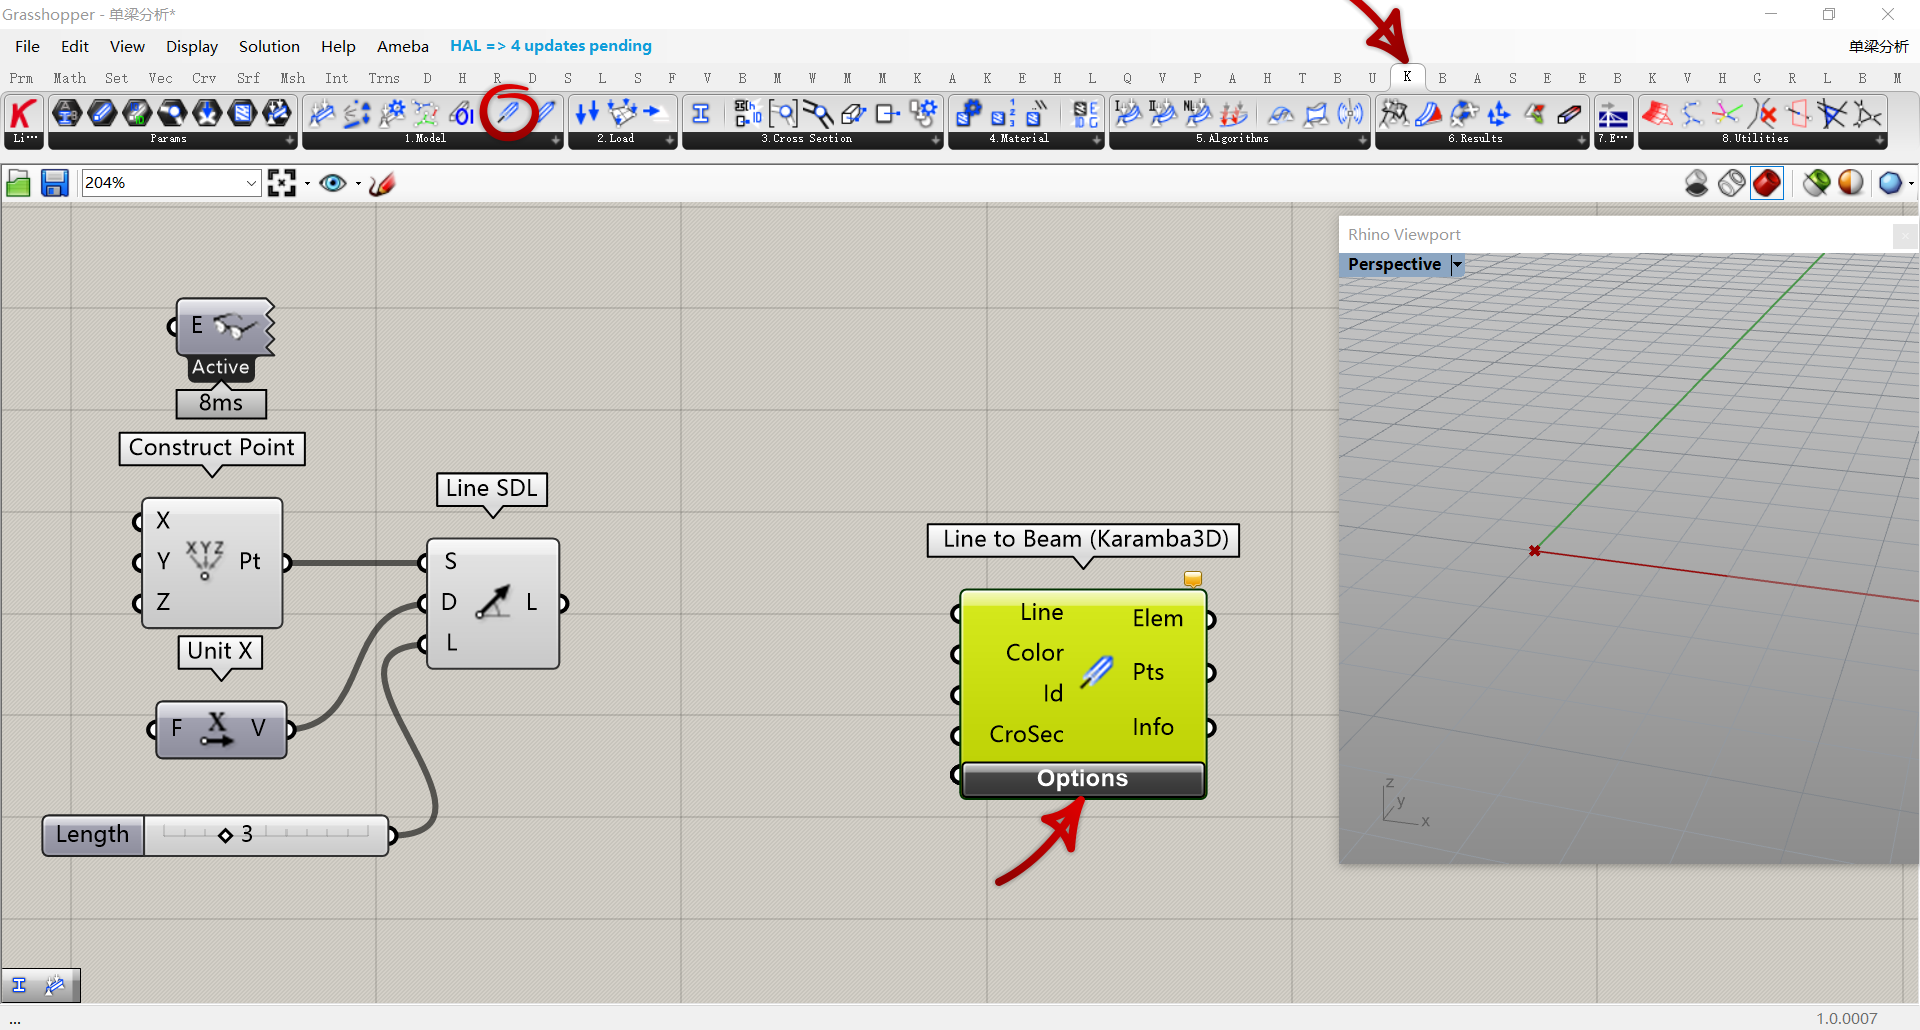Expand the 1. Model panel
The width and height of the screenshot is (1920, 1030).
coord(556,140)
